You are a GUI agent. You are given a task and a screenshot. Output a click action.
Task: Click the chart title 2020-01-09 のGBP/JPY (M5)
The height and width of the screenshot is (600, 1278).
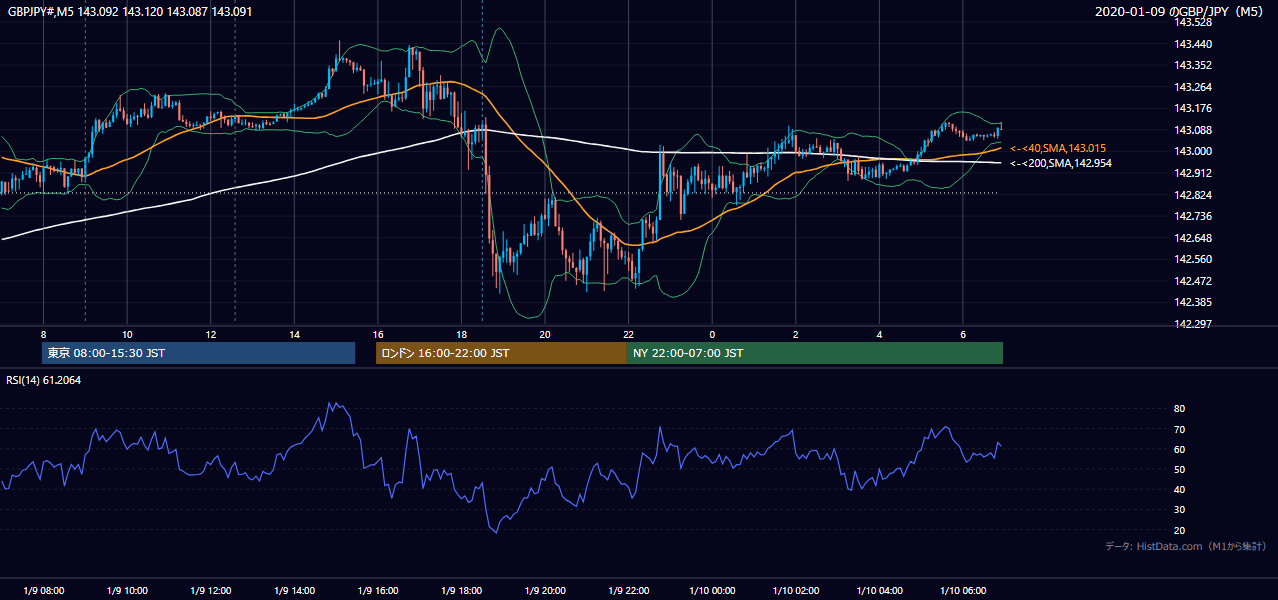1181,11
